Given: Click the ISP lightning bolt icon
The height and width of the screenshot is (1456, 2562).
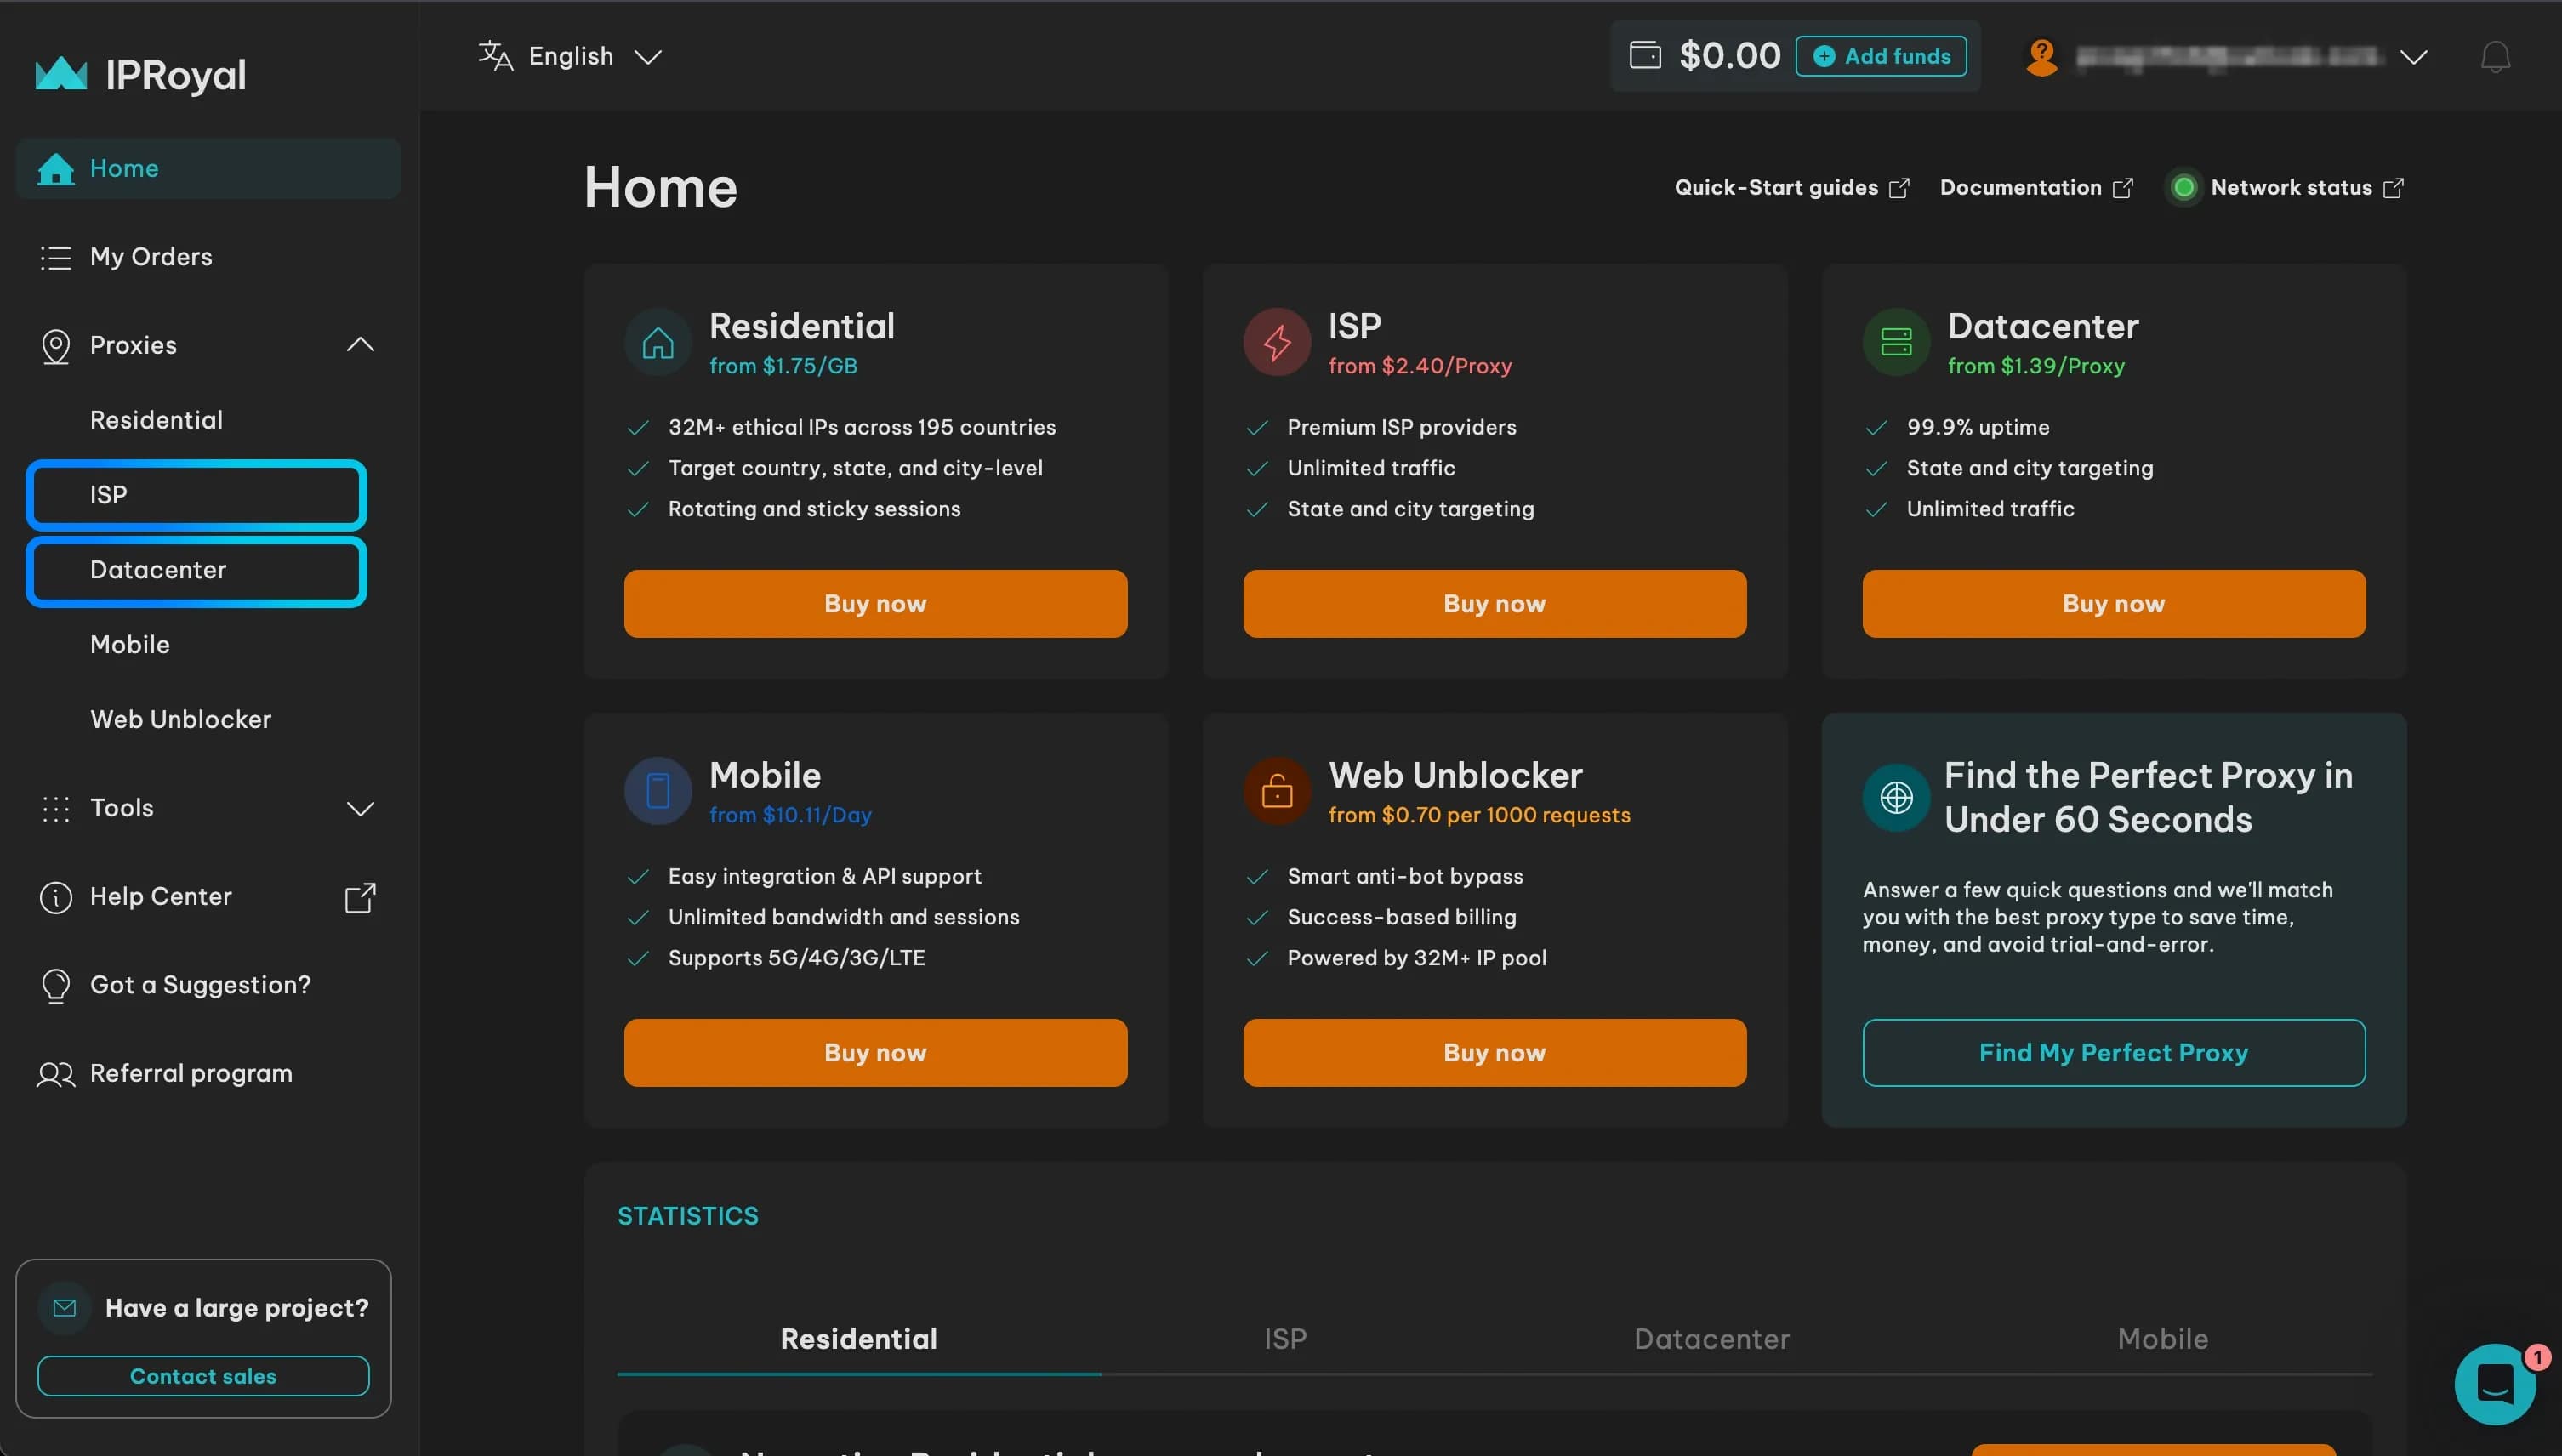Looking at the screenshot, I should coord(1276,343).
